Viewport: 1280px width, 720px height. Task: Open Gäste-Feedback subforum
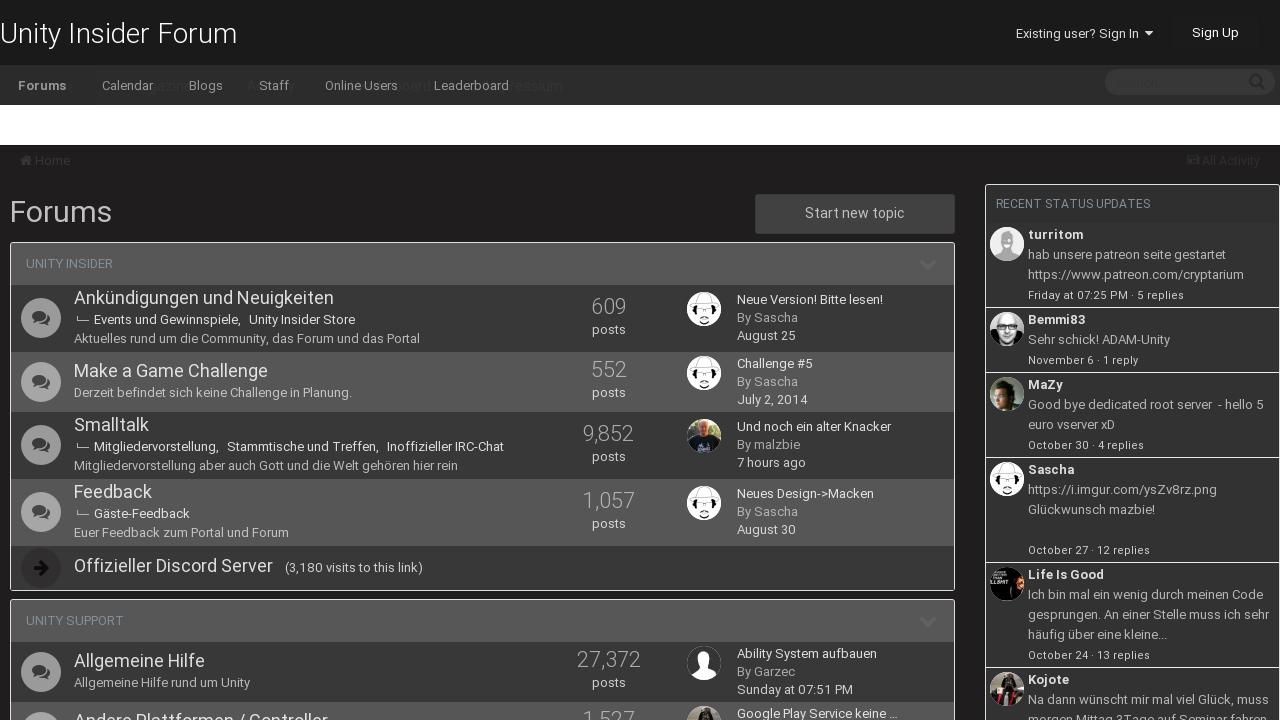(x=142, y=514)
